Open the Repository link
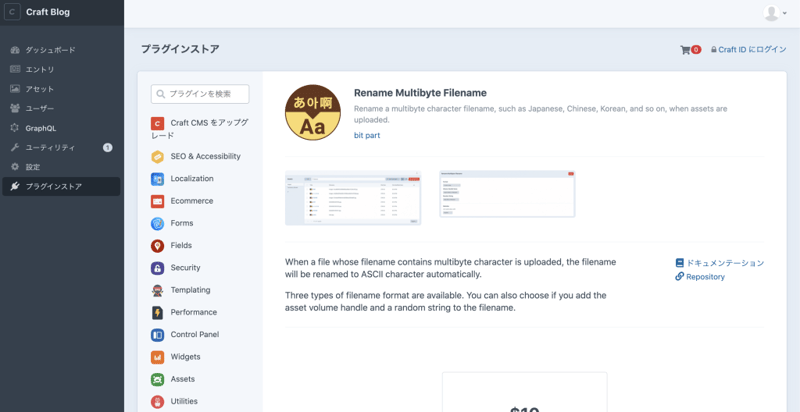Viewport: 800px width, 412px height. 705,277
